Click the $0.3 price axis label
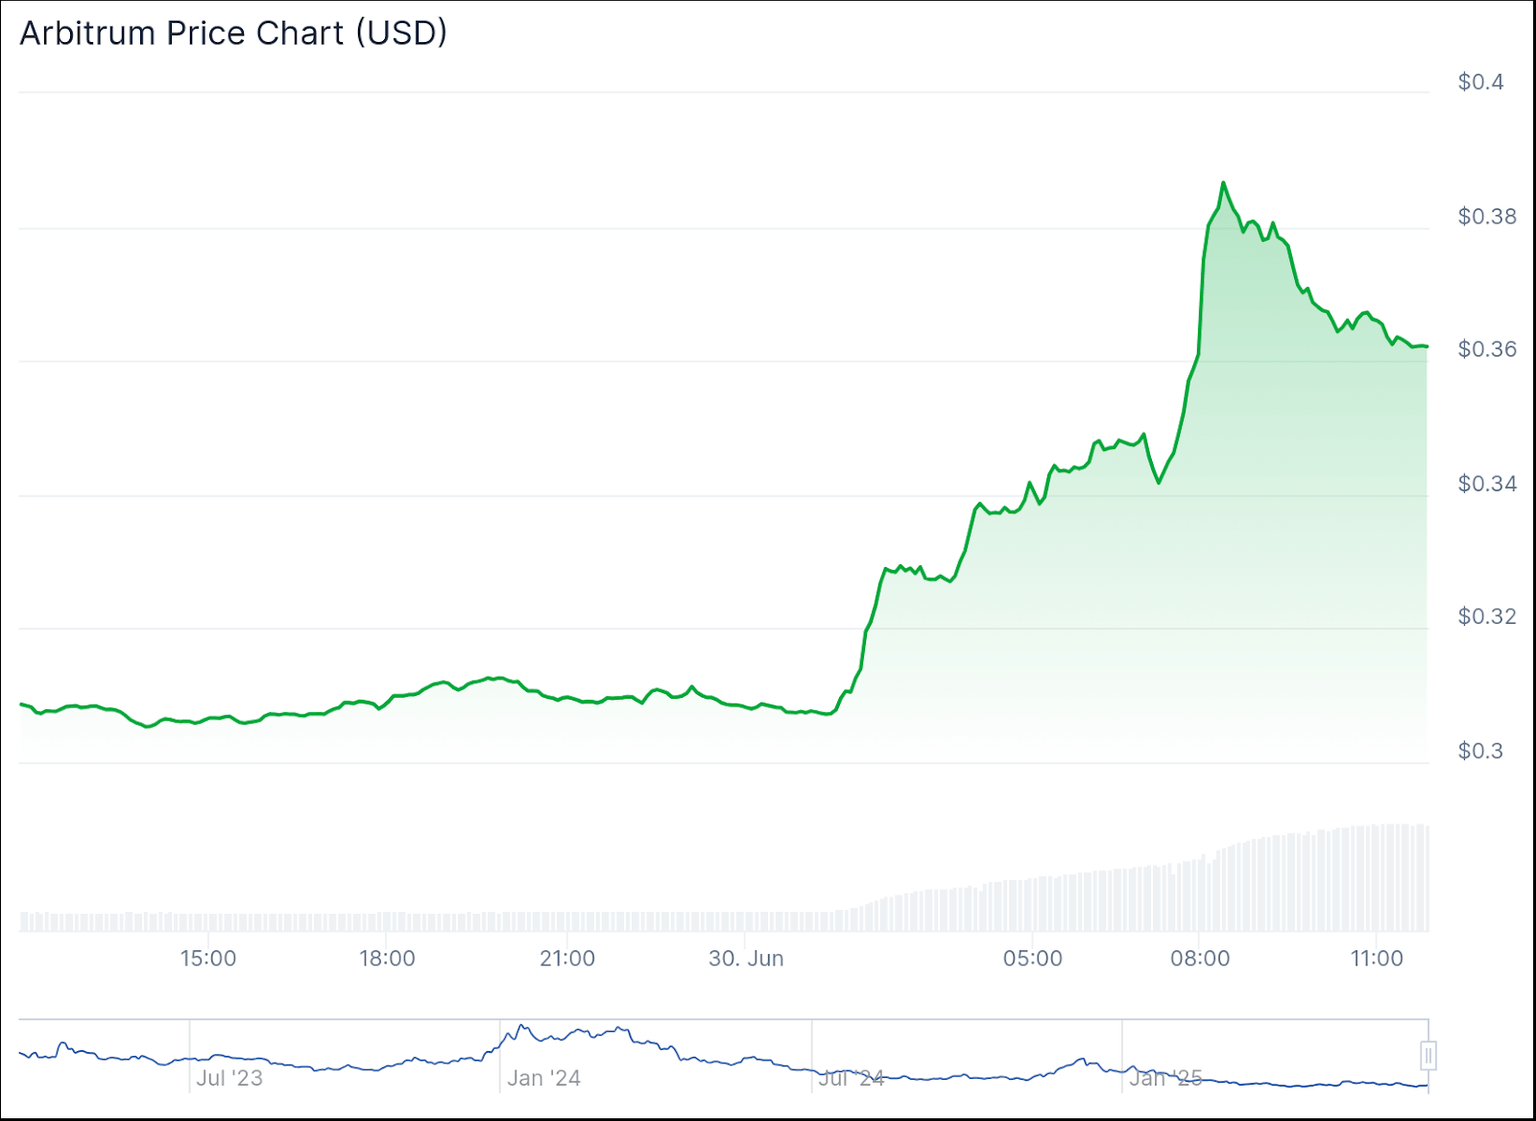 click(x=1480, y=751)
